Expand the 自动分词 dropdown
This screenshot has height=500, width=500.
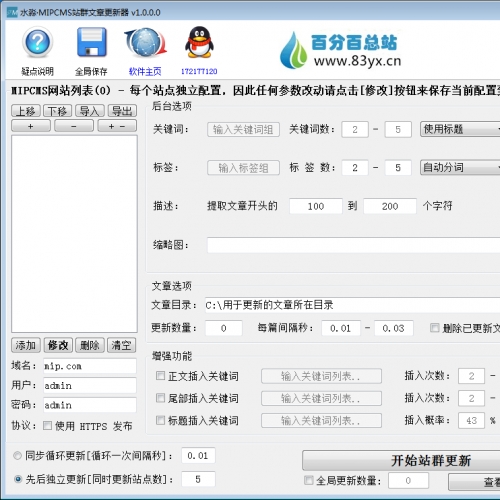460,167
